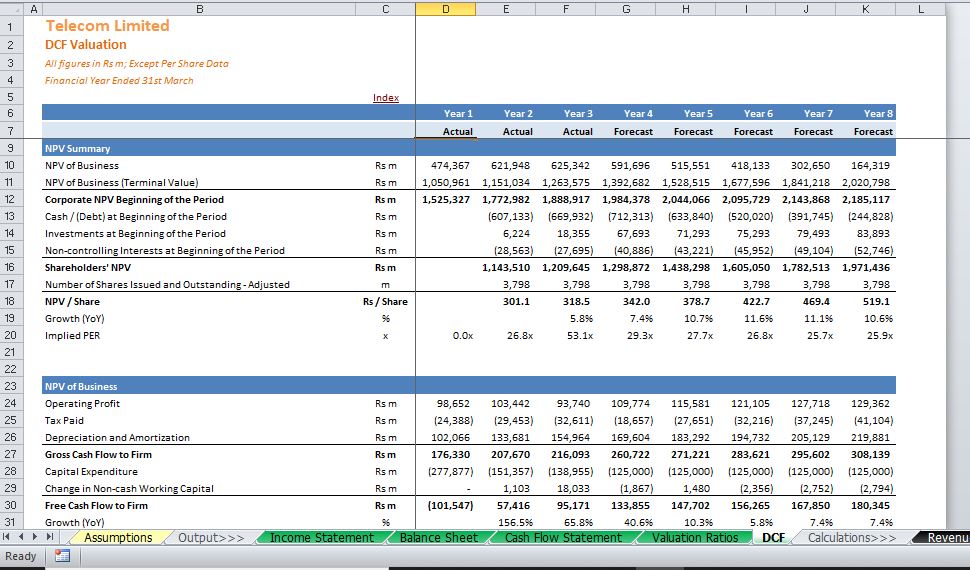Select the Year 1 Corporate NPV value 1,525,327
The image size is (970, 570).
(446, 199)
